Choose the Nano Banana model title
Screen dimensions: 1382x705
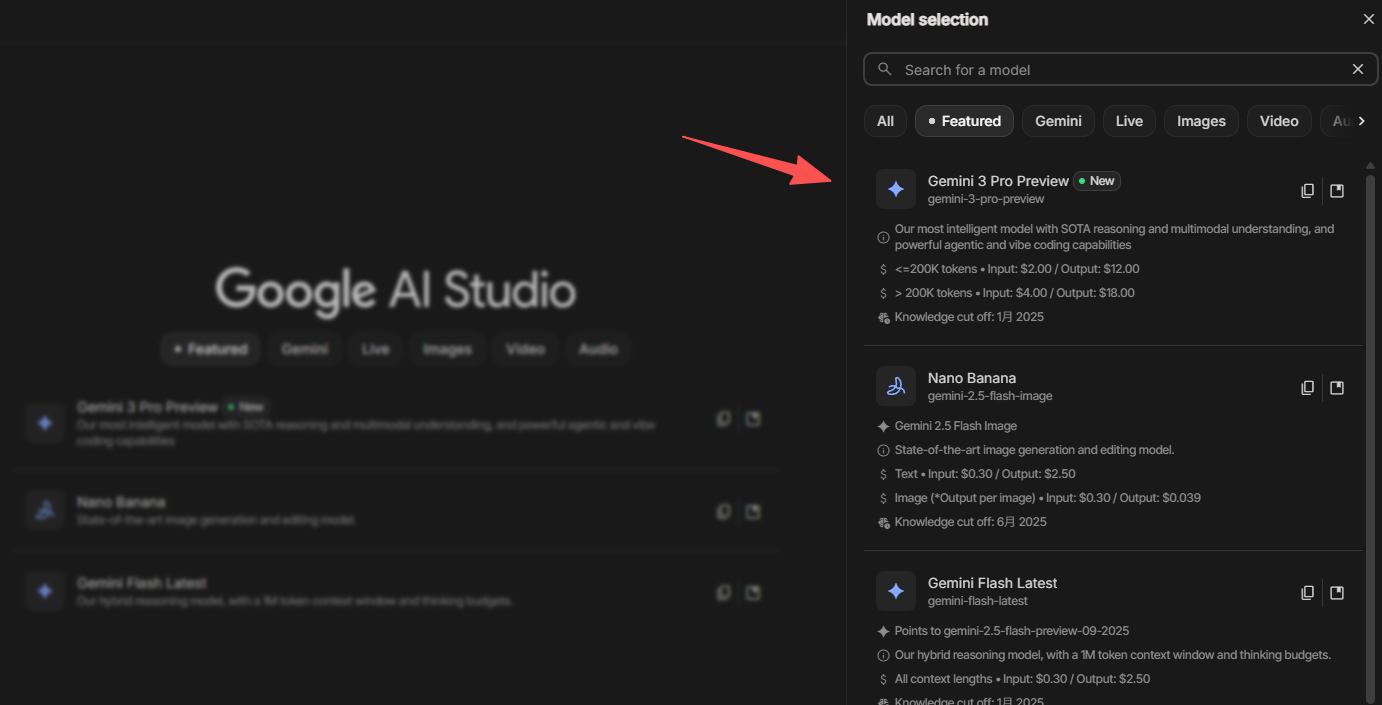pyautogui.click(x=972, y=378)
